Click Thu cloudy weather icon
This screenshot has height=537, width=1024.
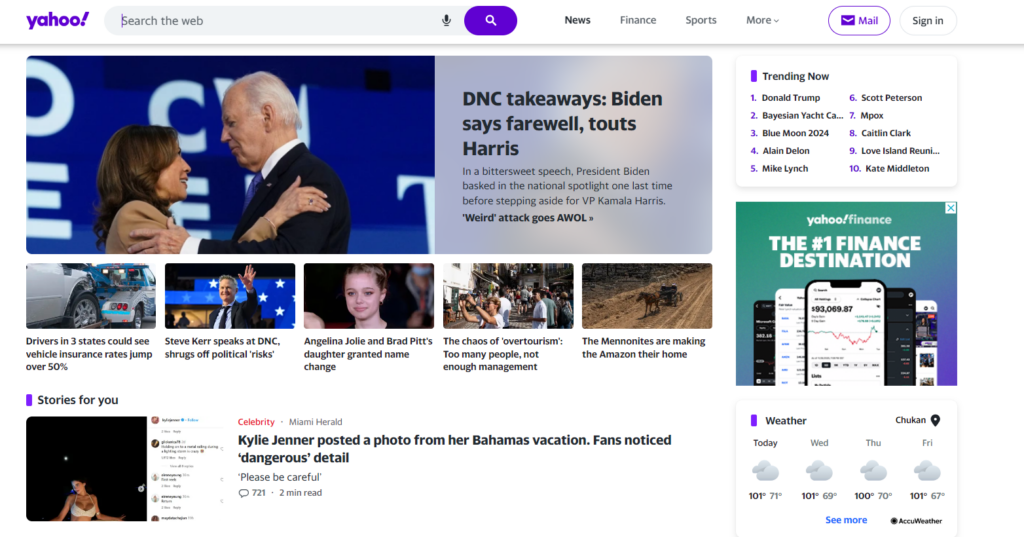pos(873,470)
